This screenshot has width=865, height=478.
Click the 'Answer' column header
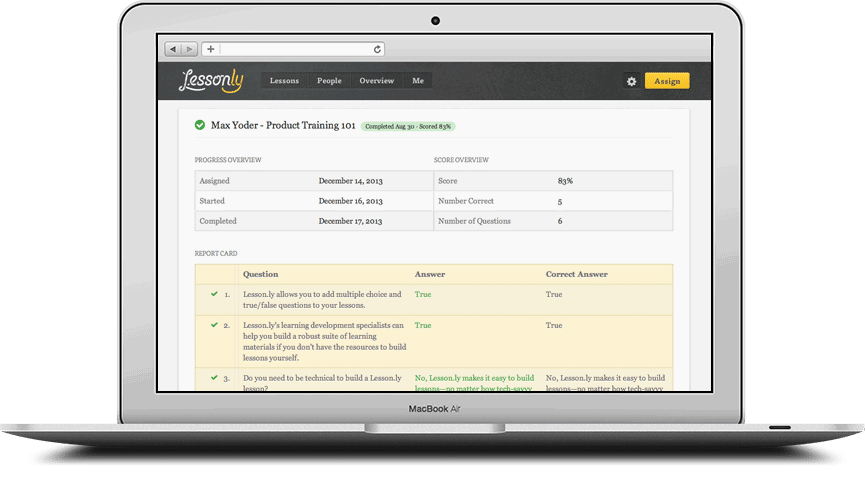point(430,274)
